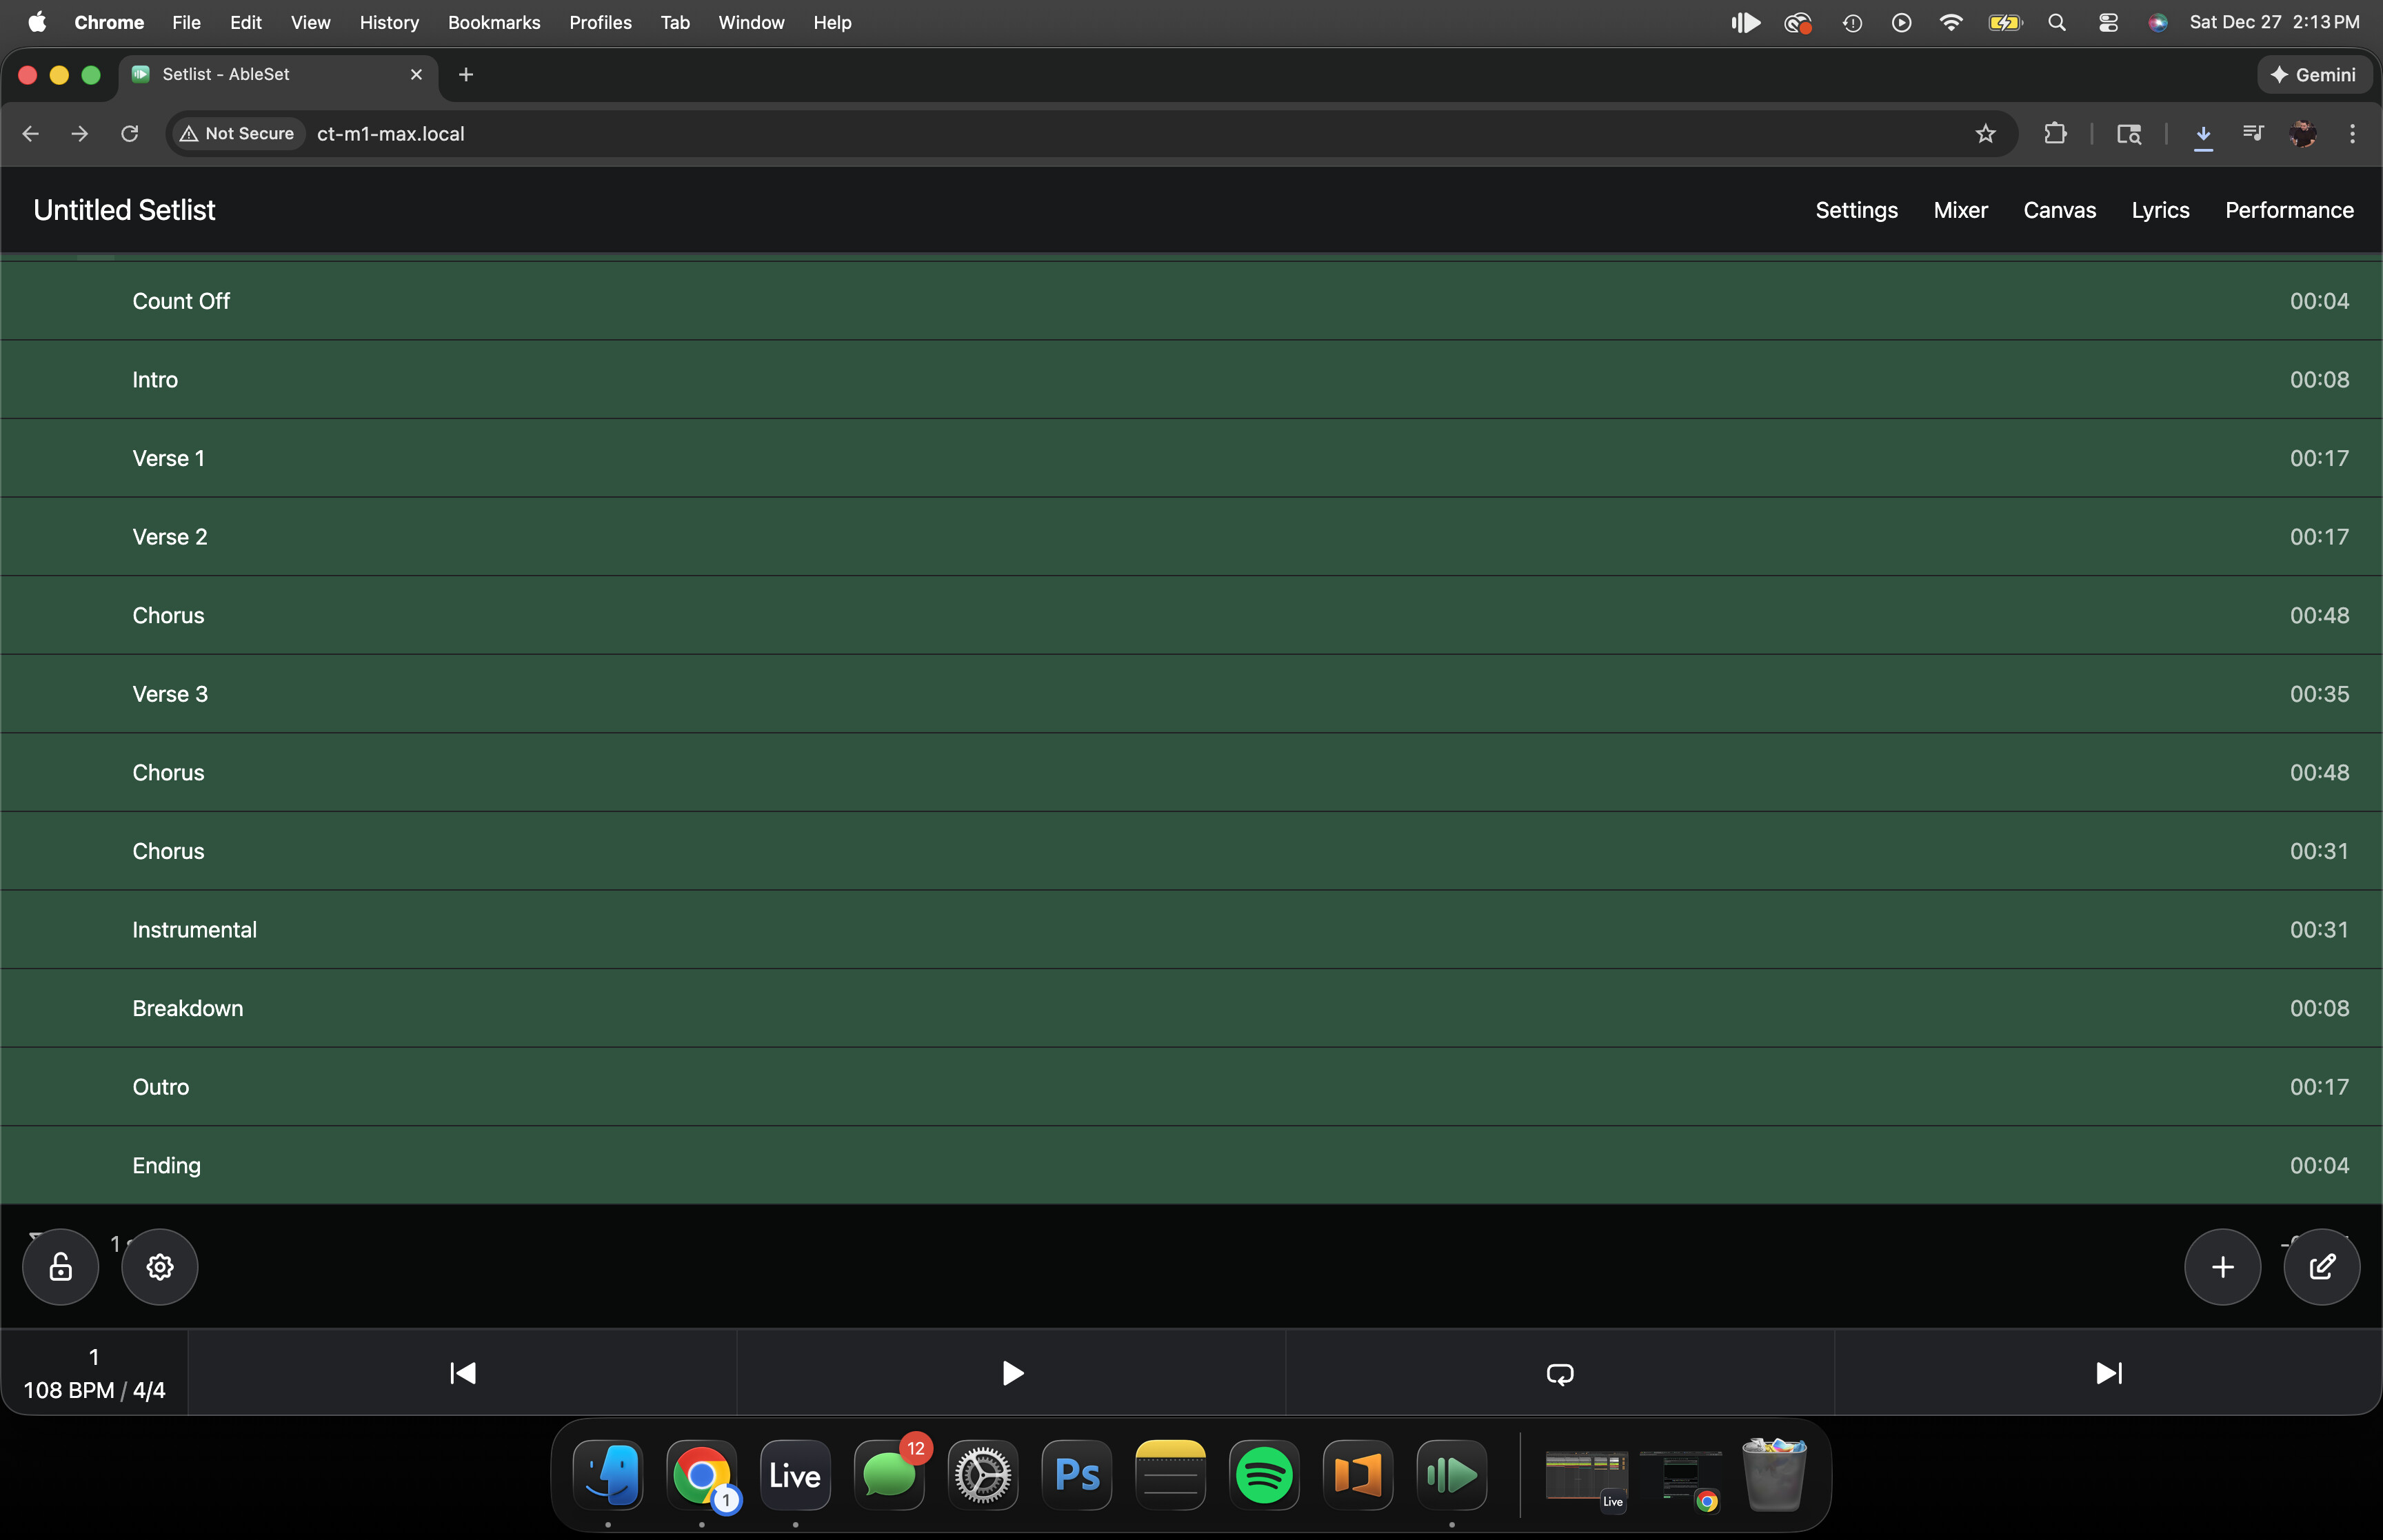Switch to the Mixer view
The height and width of the screenshot is (1540, 2383).
point(1960,210)
